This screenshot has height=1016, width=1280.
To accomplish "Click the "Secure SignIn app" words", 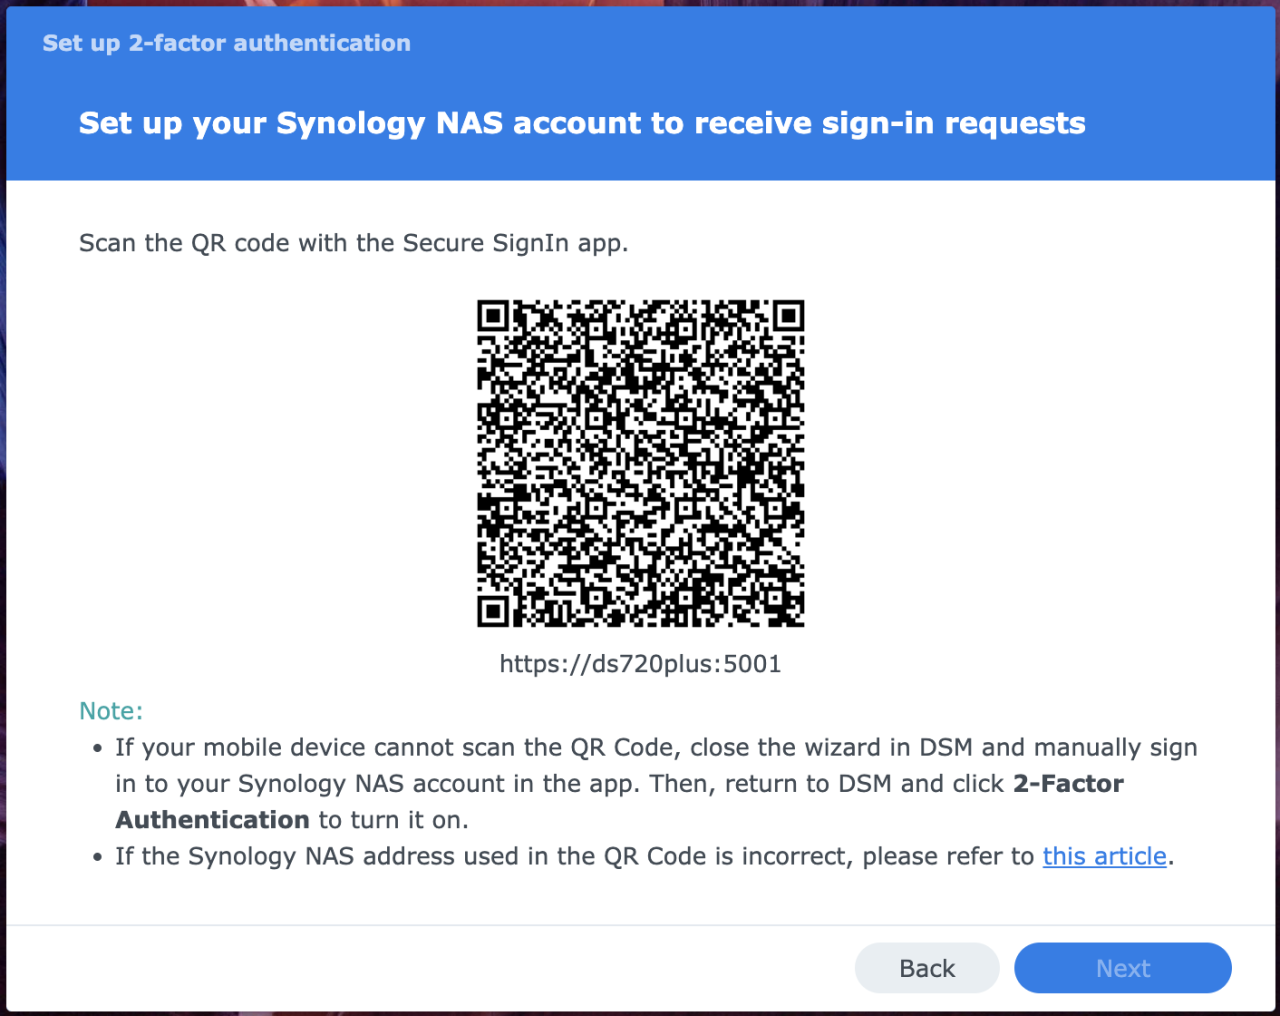I will [x=515, y=243].
